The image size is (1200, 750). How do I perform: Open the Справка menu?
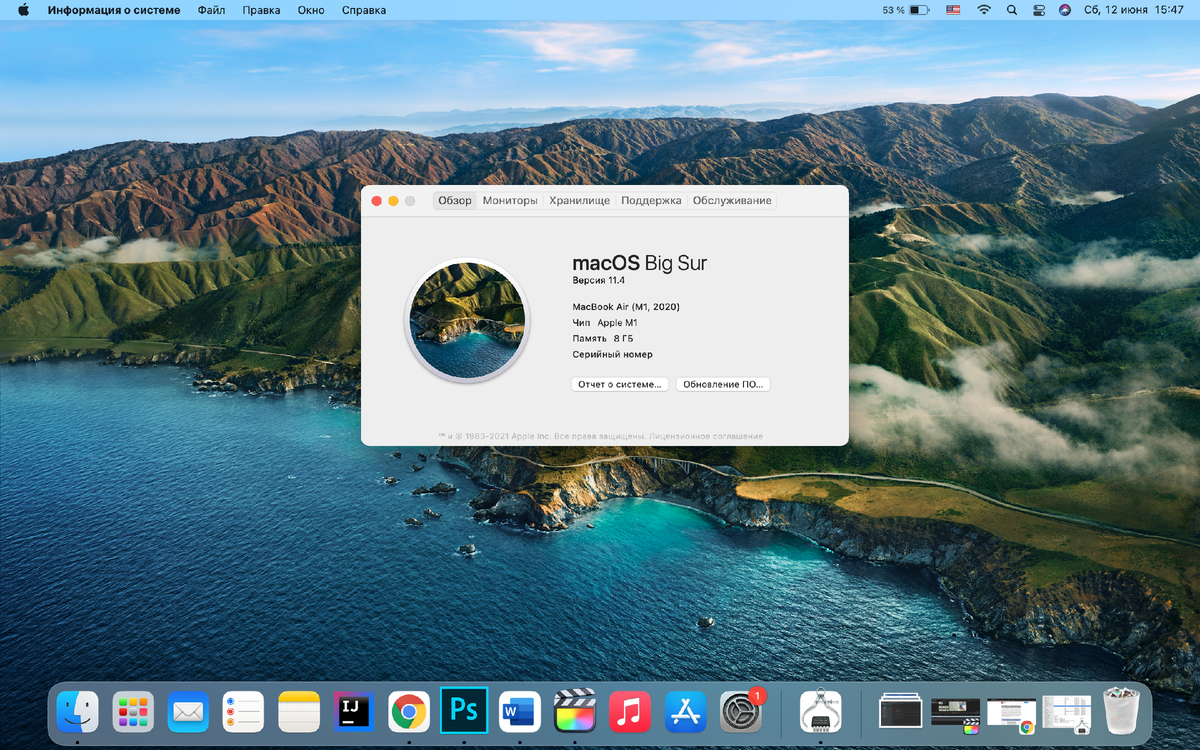pos(364,10)
